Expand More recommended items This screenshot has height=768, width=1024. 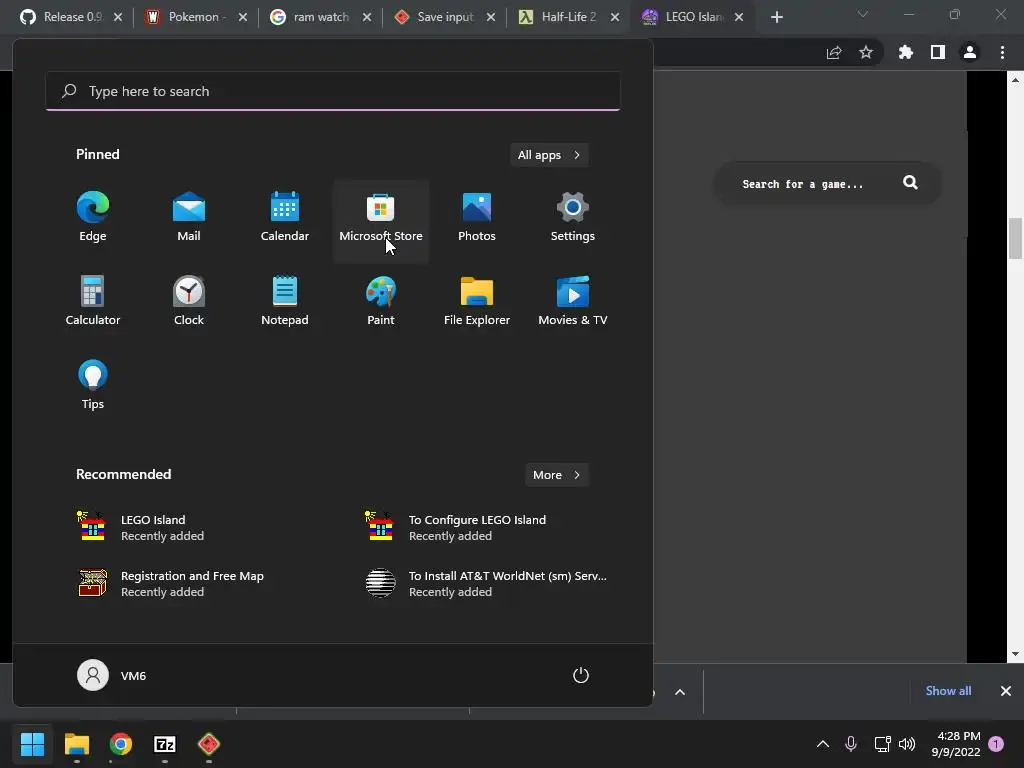(556, 475)
